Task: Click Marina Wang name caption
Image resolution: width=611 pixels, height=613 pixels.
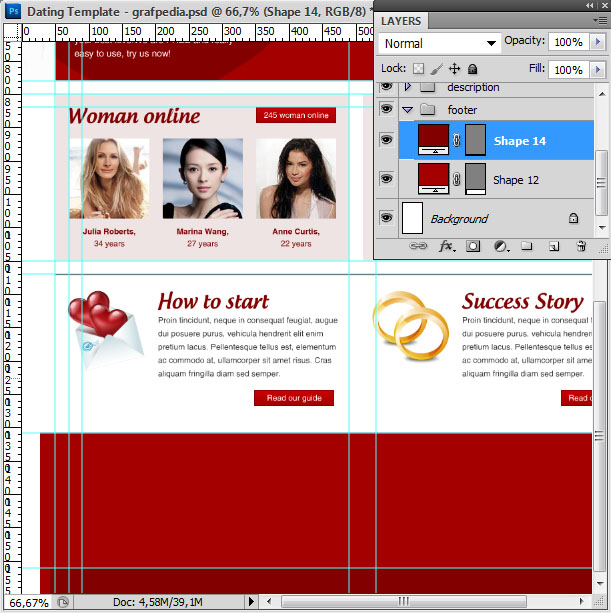Action: coord(202,231)
